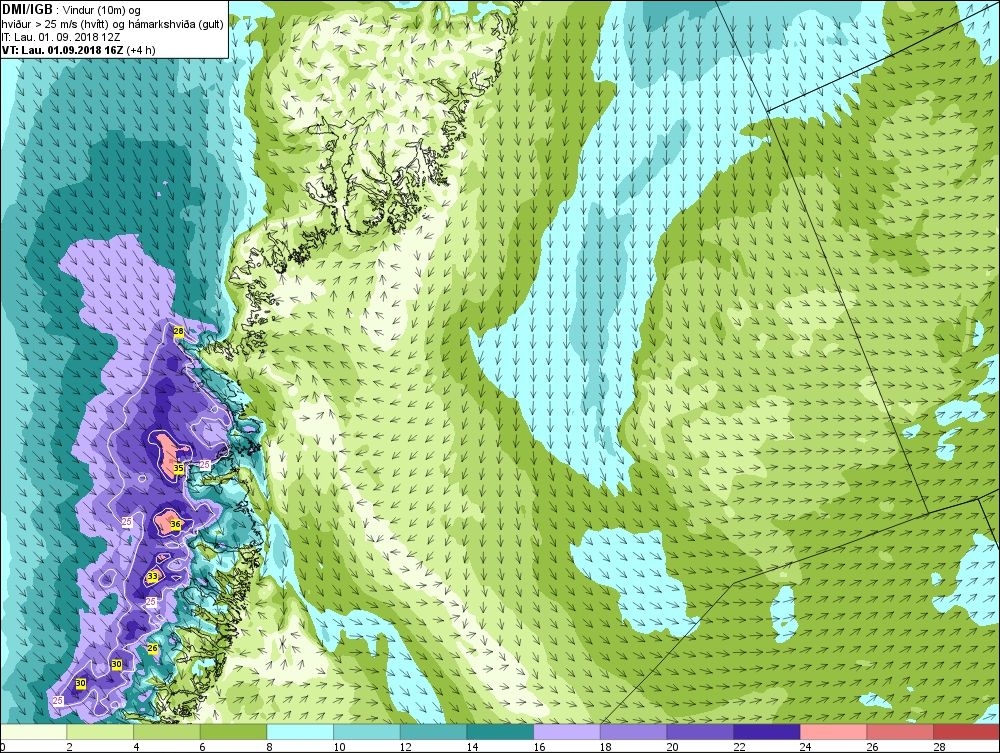Click the salmon 26–28 m/s legend swatch
Image resolution: width=1000 pixels, height=753 pixels.
coord(900,731)
